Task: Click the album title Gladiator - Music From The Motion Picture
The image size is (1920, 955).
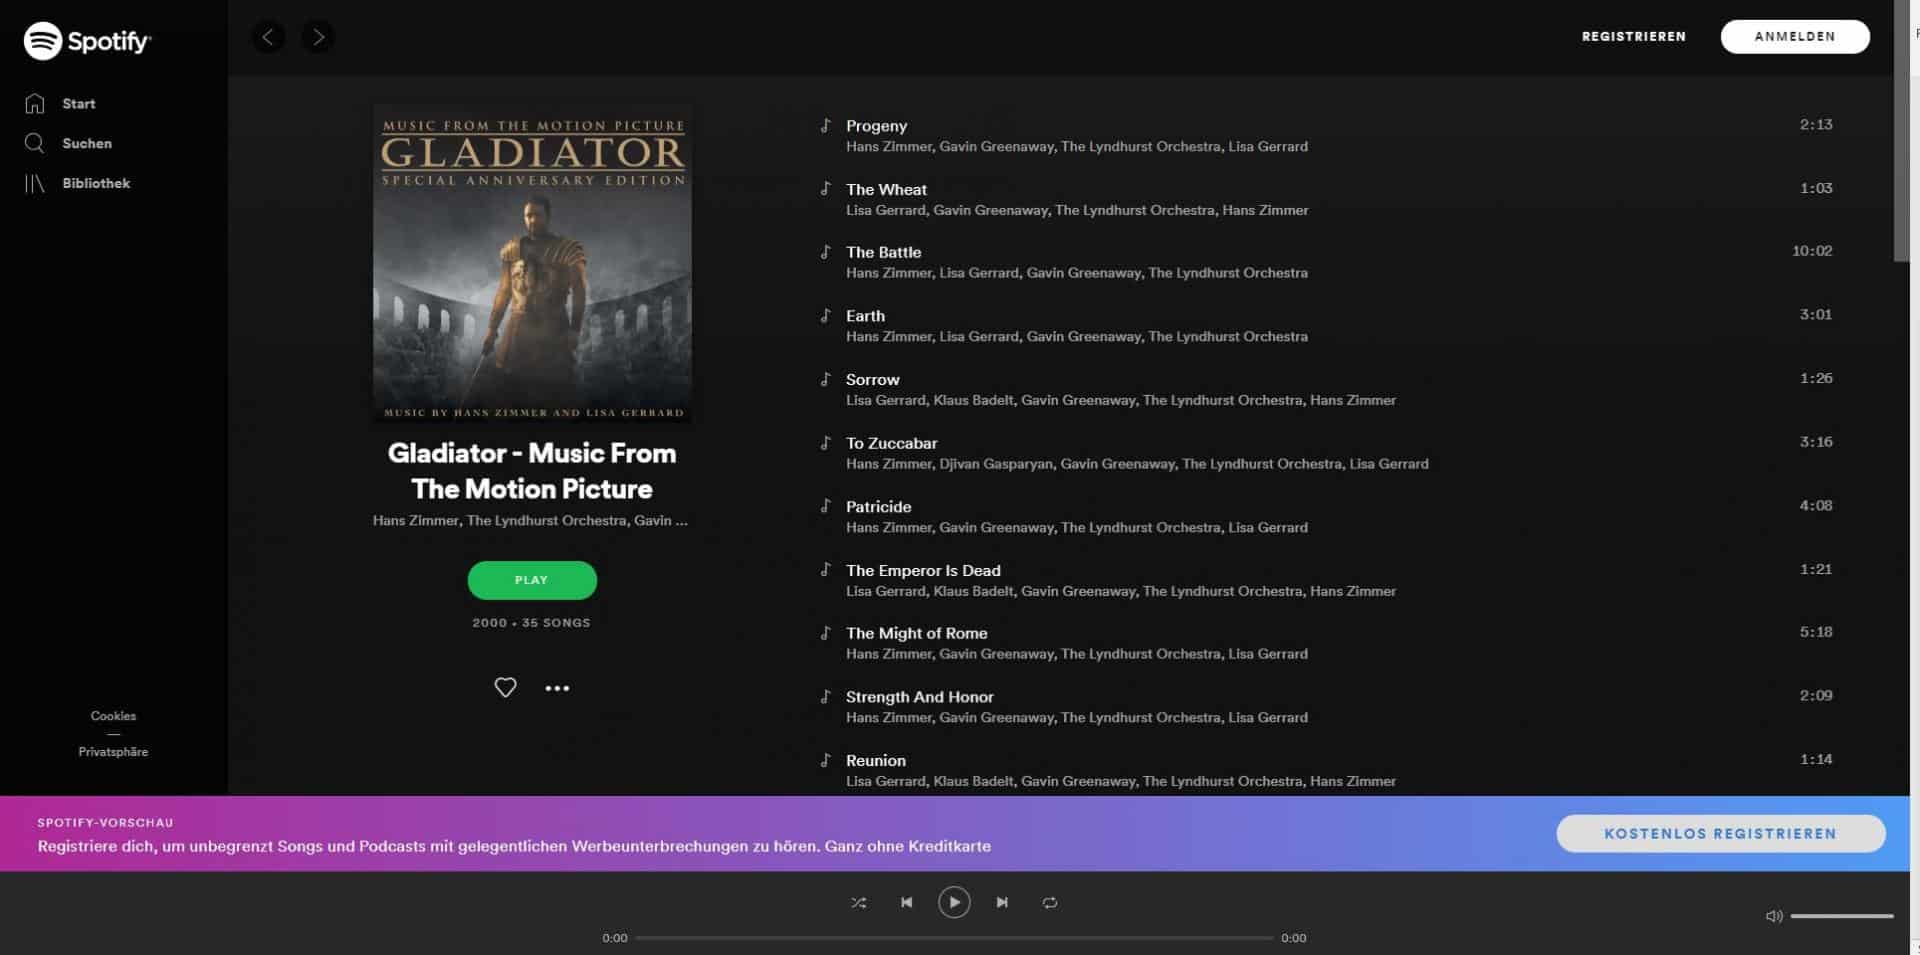Action: pyautogui.click(x=532, y=471)
